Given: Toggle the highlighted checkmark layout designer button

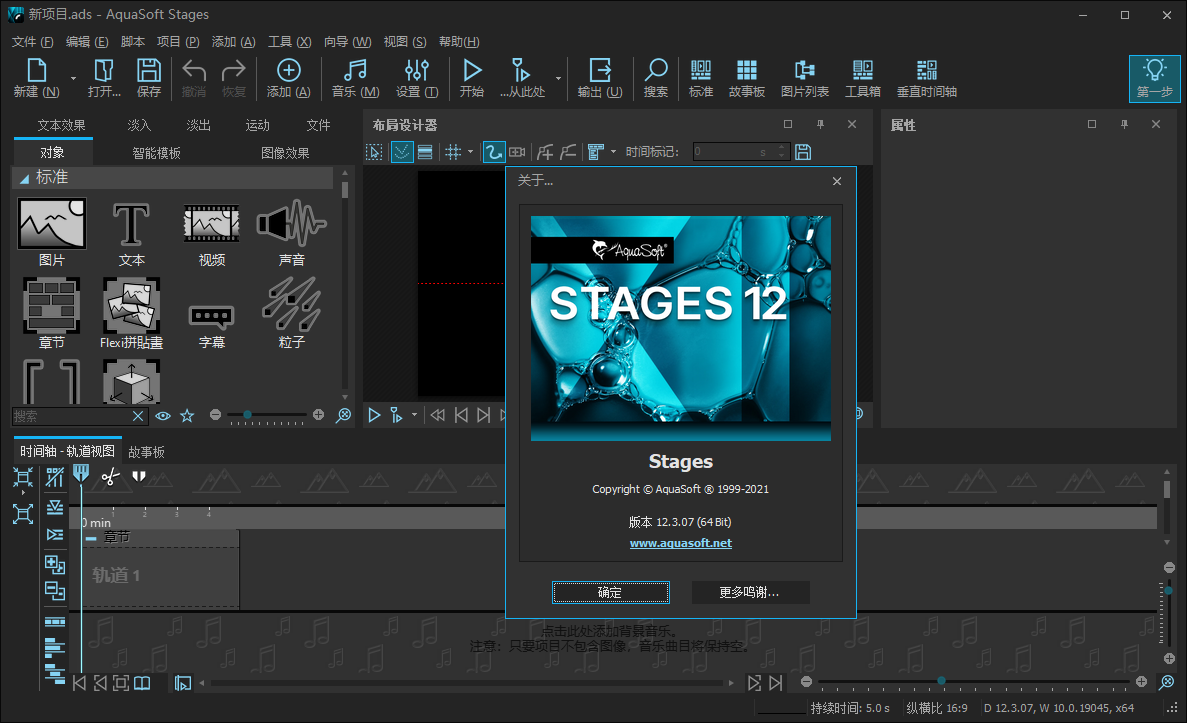Looking at the screenshot, I should coord(401,152).
